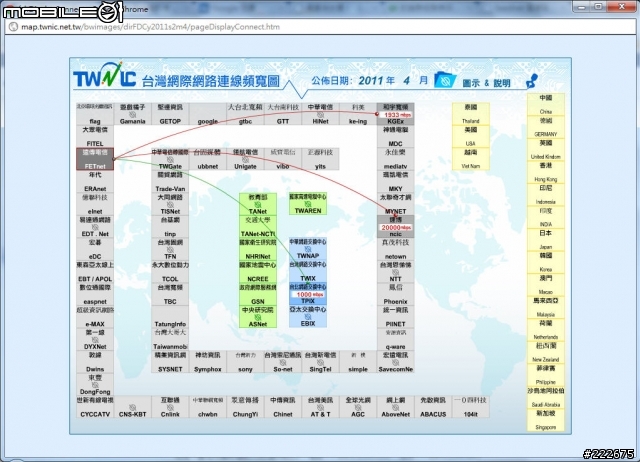The image size is (640, 462).
Task: Select the TISNet network node
Action: [x=170, y=204]
